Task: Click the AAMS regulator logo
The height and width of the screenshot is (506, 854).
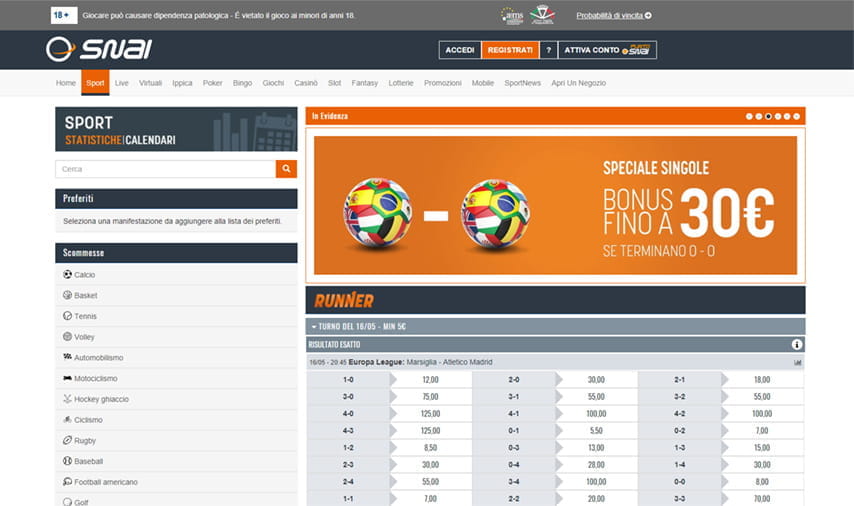Action: (513, 15)
